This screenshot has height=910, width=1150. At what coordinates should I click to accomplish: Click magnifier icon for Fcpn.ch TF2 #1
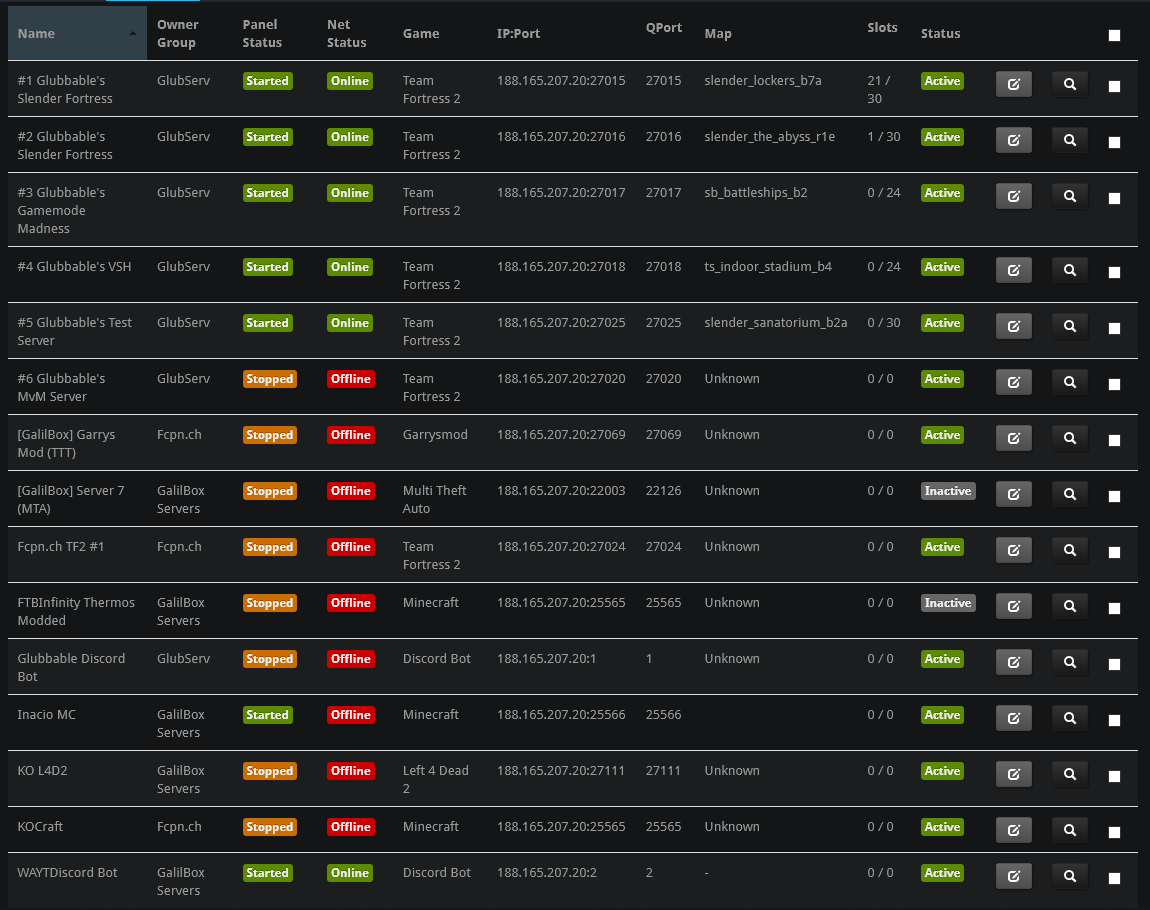click(1070, 551)
